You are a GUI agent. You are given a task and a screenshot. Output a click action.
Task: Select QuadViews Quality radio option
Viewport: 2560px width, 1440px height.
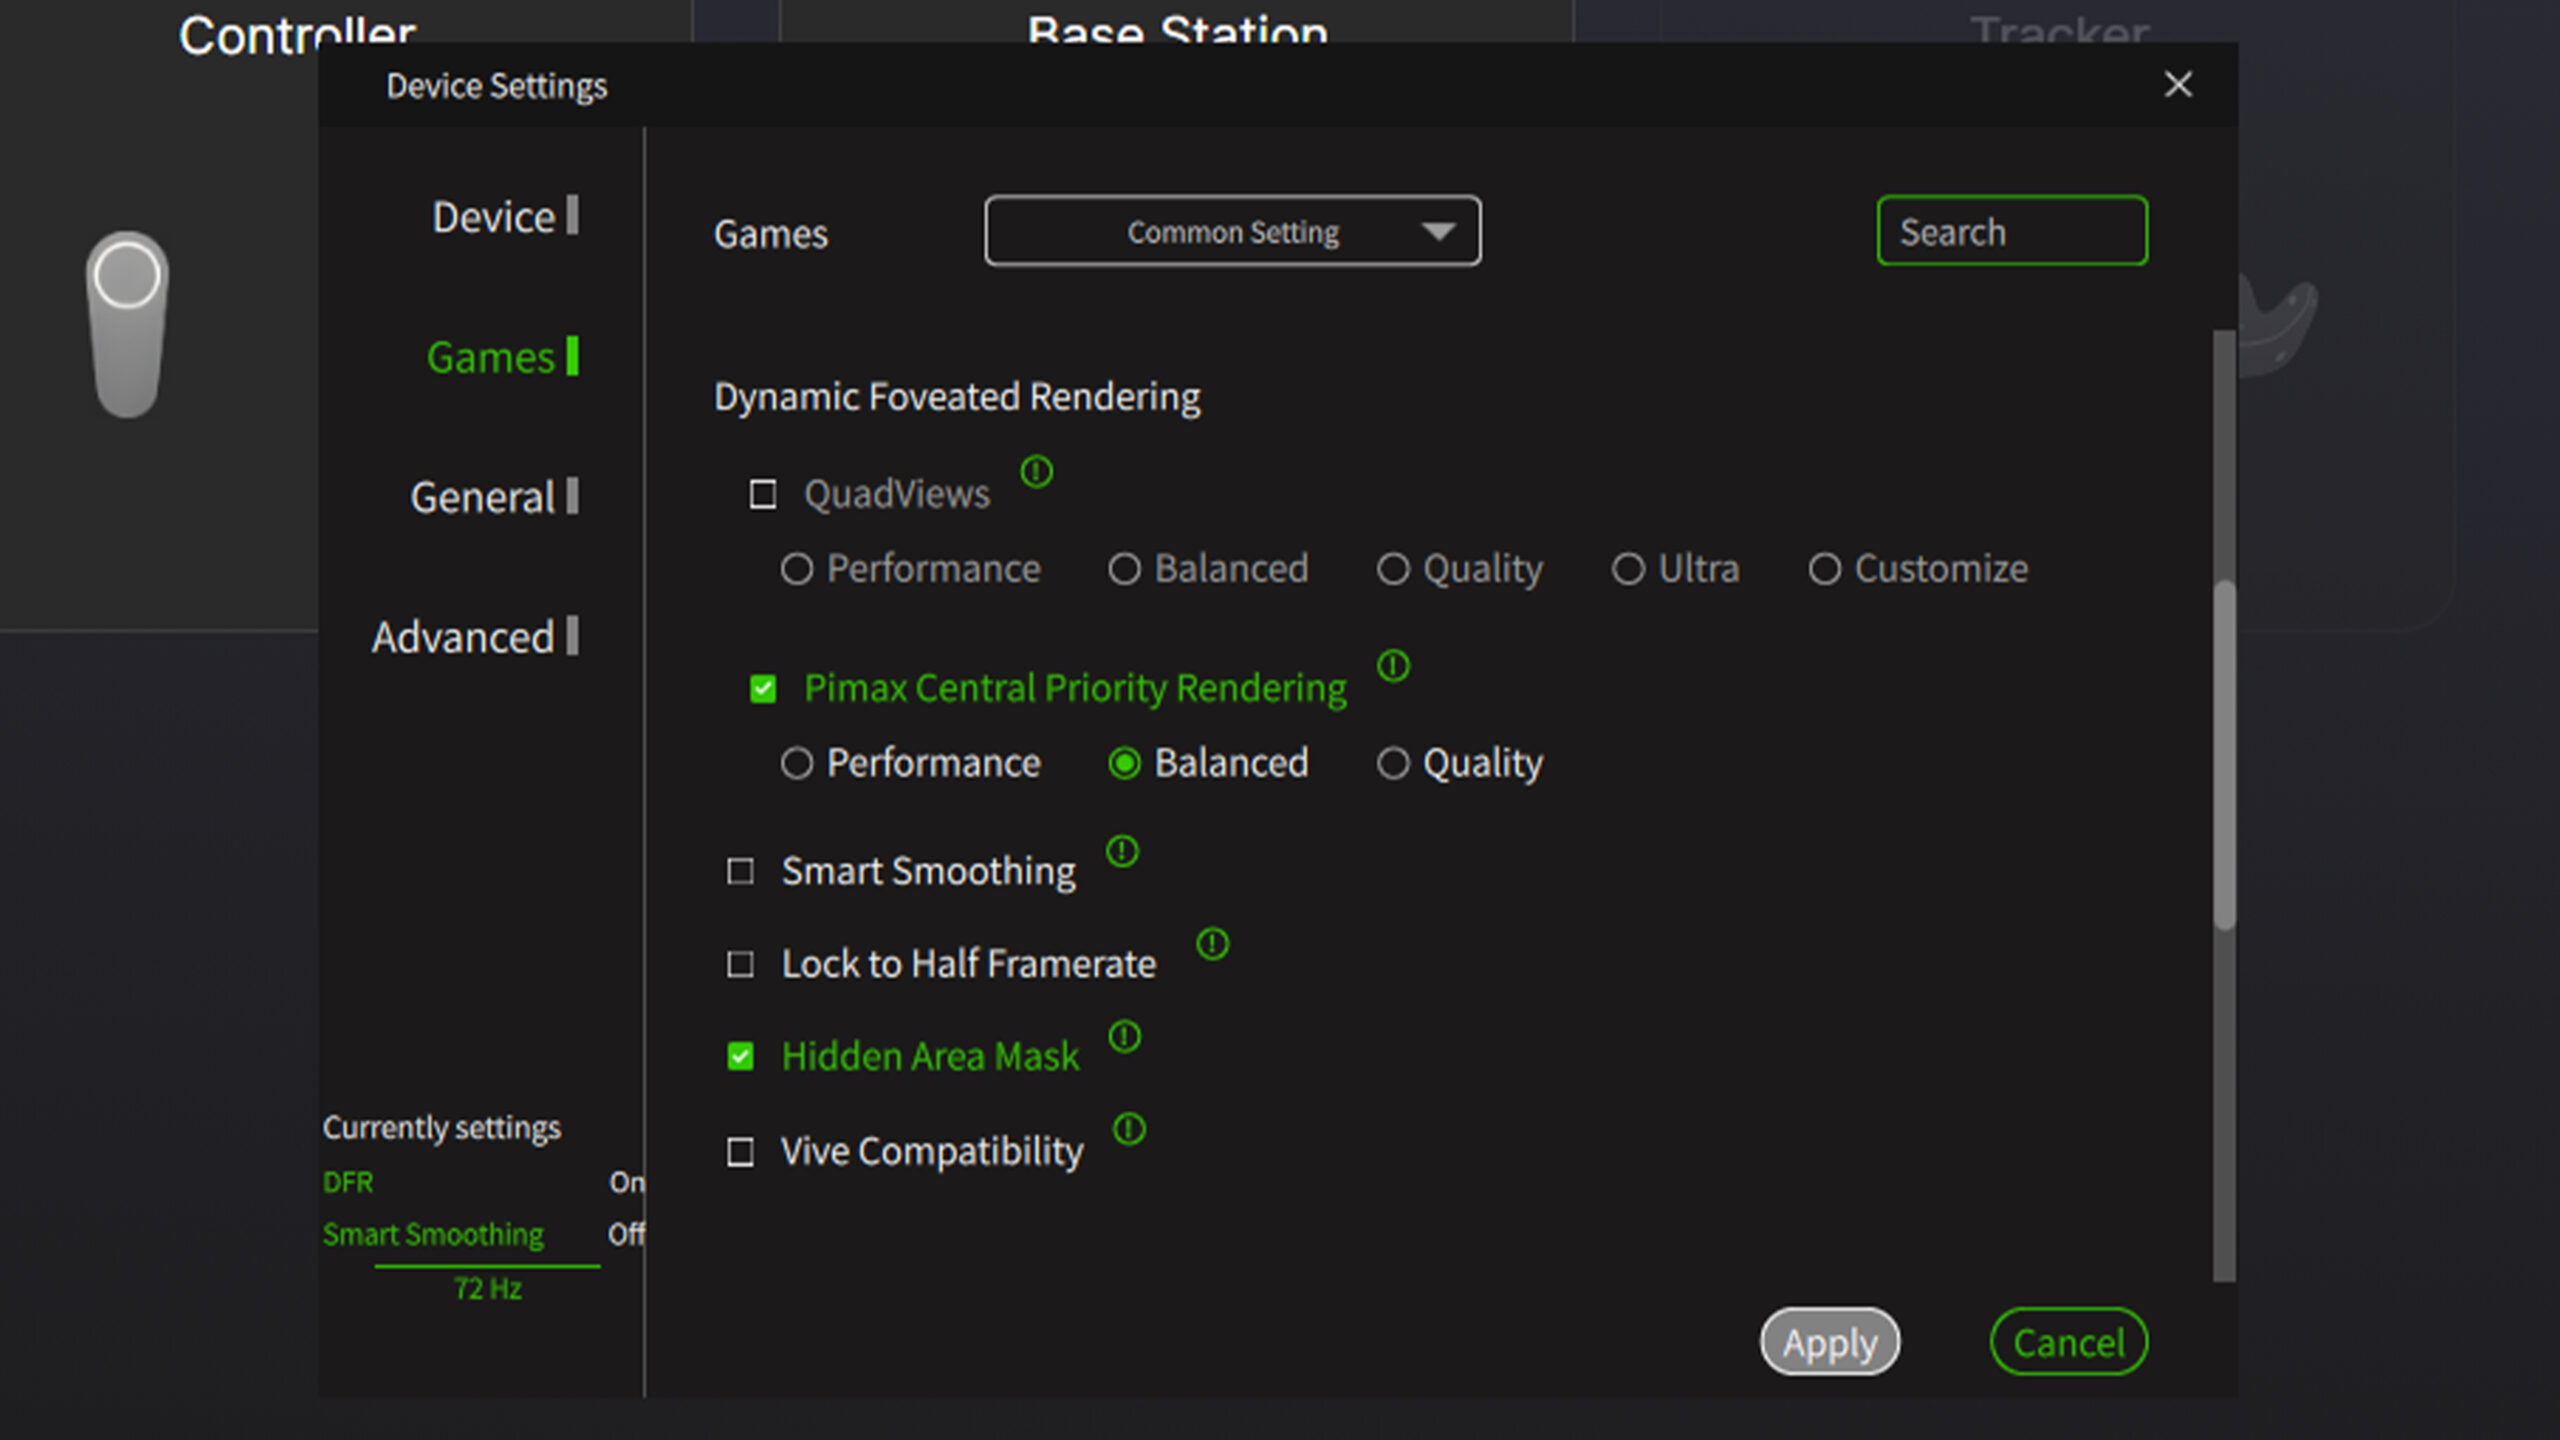point(1393,569)
